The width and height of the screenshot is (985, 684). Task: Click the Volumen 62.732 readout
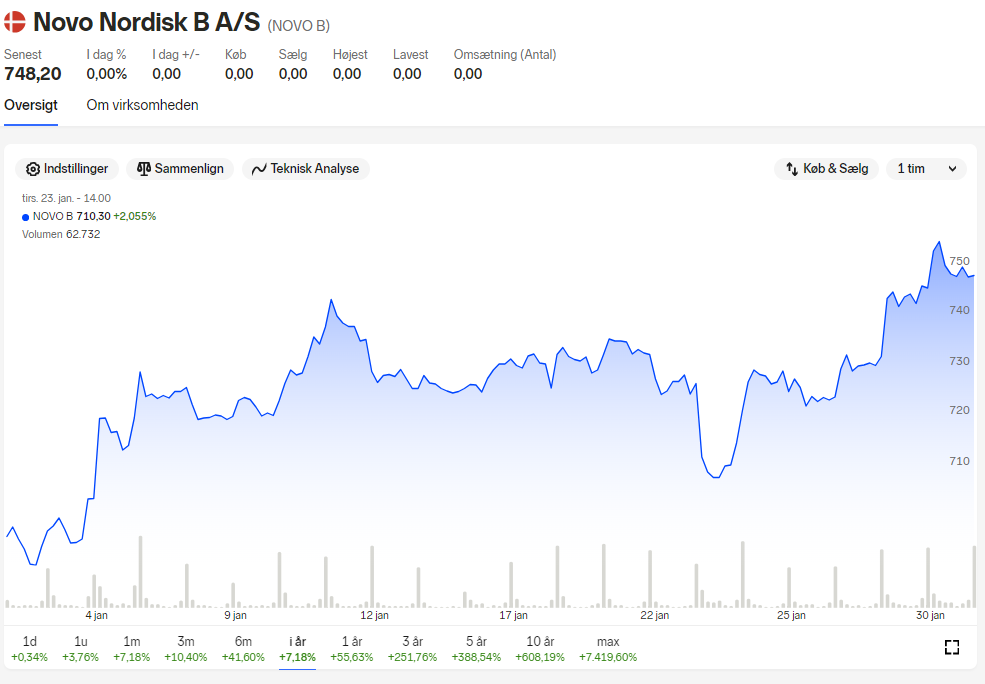click(x=61, y=234)
